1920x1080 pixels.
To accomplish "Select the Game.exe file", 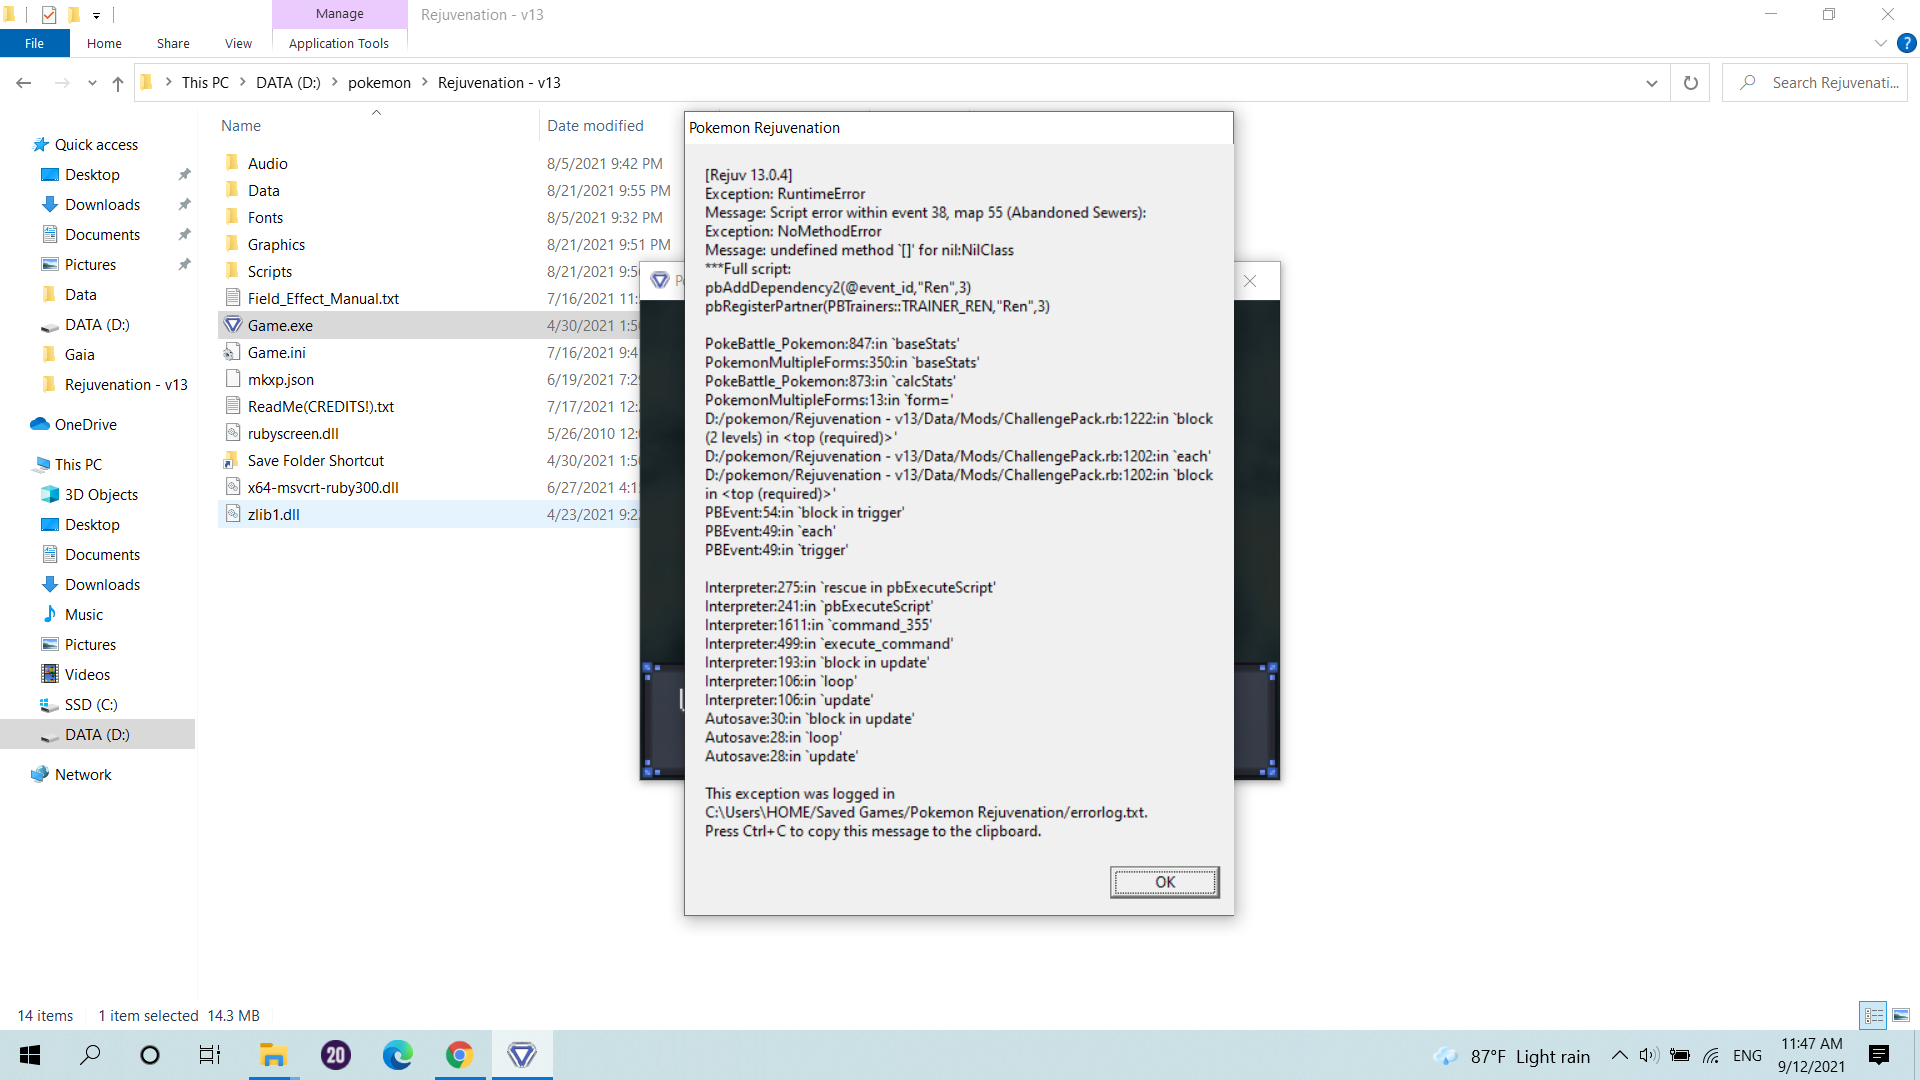I will coord(280,326).
